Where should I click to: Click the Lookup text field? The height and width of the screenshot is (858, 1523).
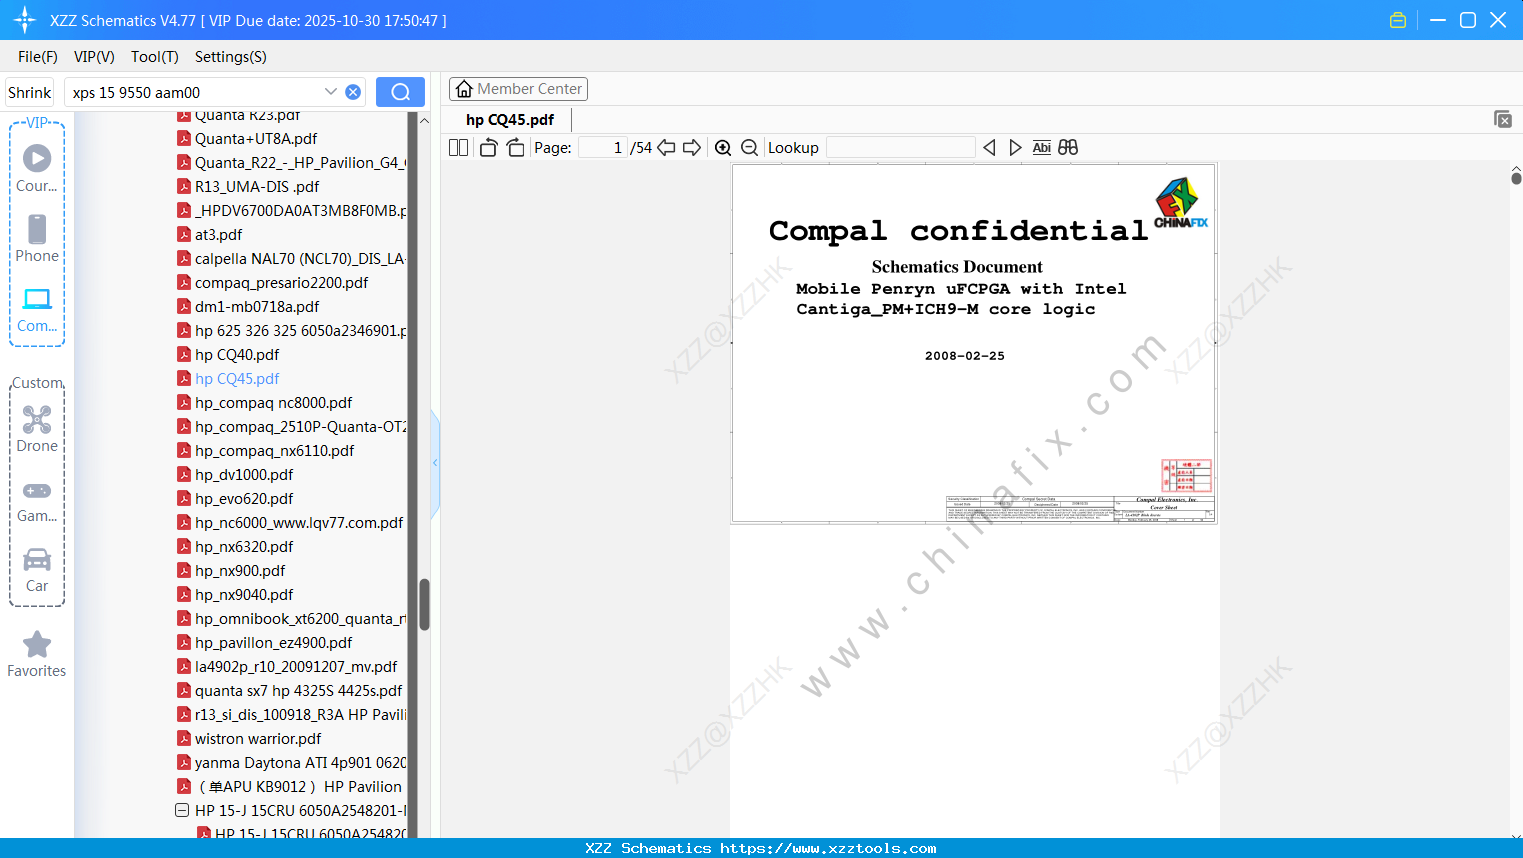tap(900, 147)
